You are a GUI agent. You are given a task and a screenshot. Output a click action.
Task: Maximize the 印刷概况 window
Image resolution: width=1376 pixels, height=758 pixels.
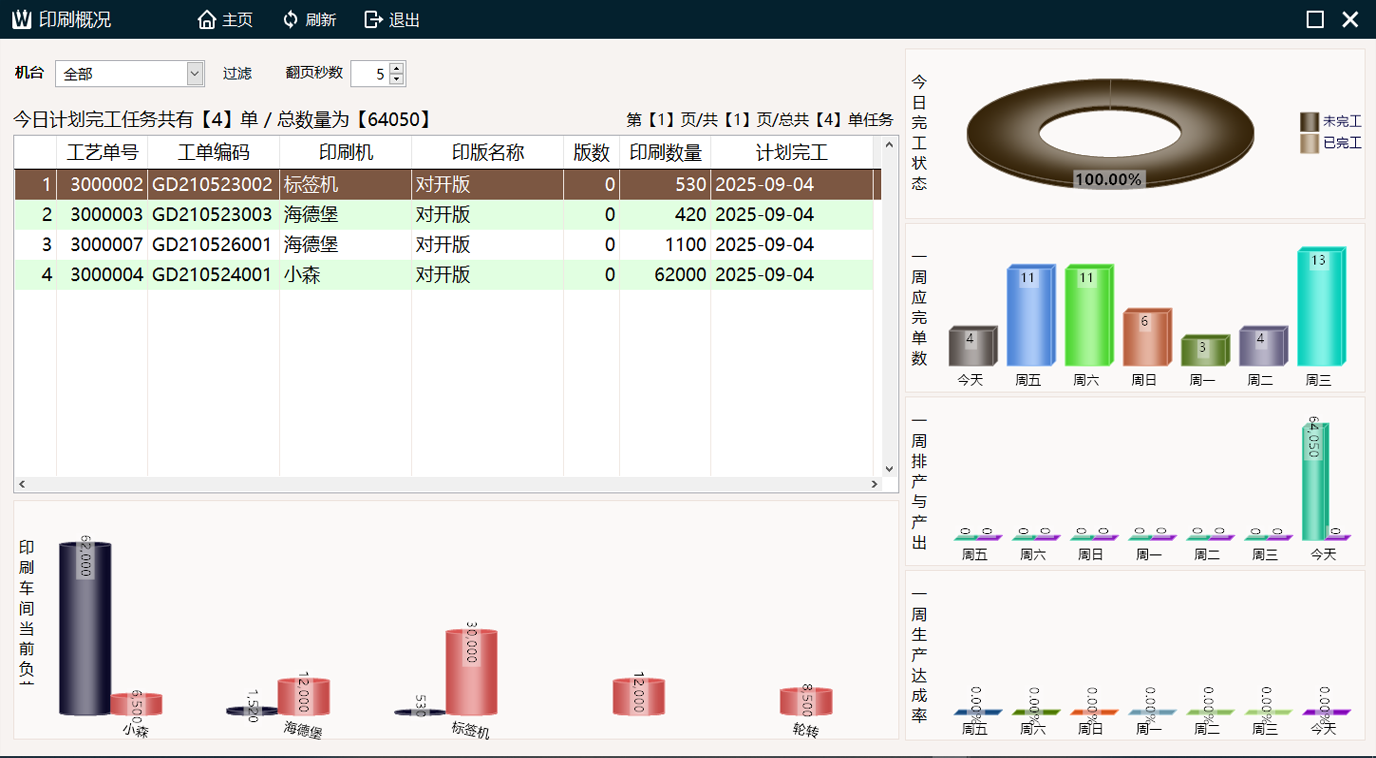point(1315,20)
